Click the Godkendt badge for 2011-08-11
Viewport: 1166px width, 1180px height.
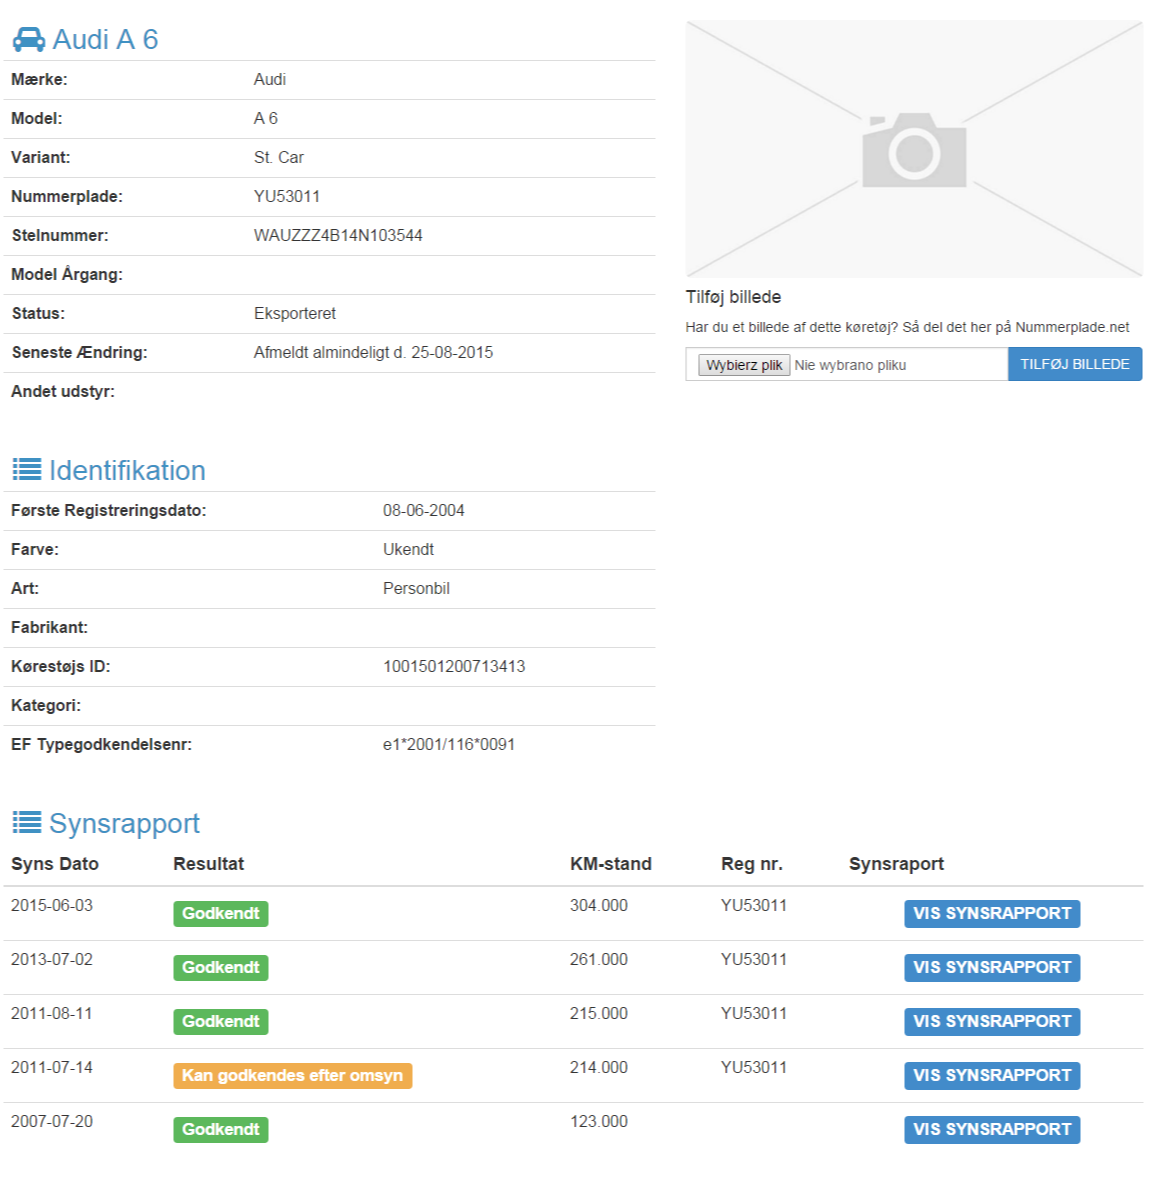click(x=221, y=1022)
